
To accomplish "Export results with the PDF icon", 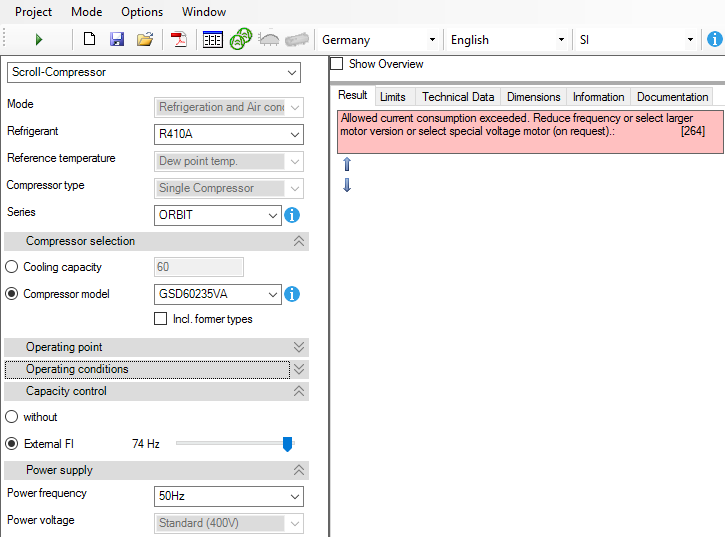I will (x=179, y=40).
